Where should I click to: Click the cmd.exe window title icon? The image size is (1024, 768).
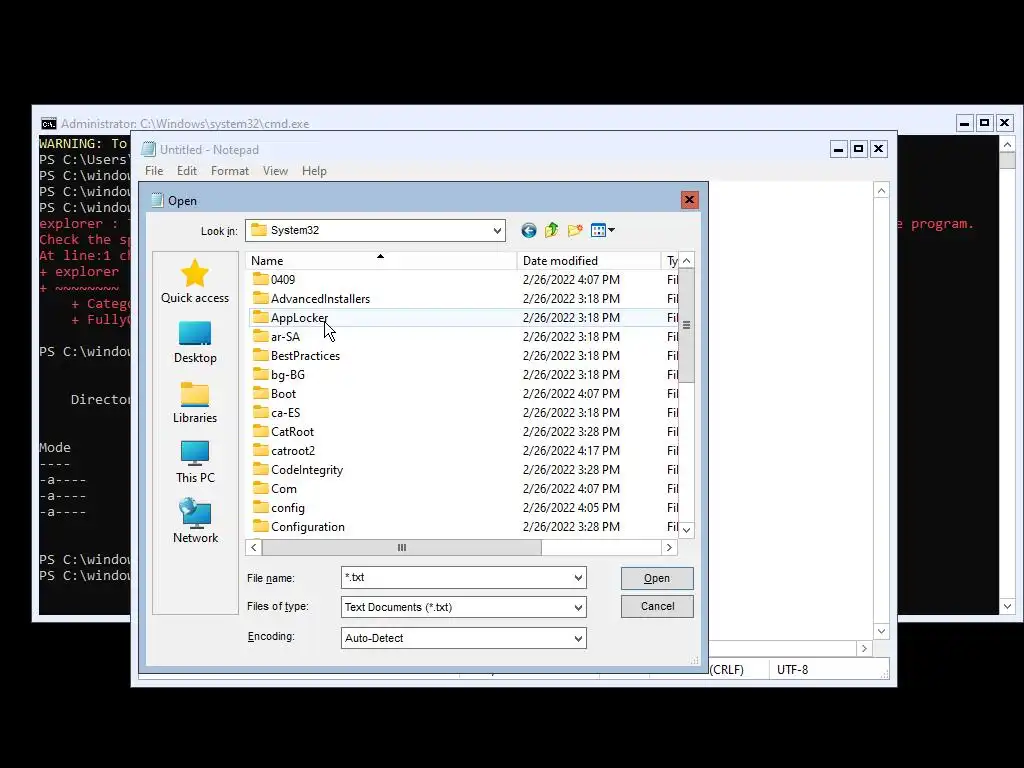pos(48,123)
